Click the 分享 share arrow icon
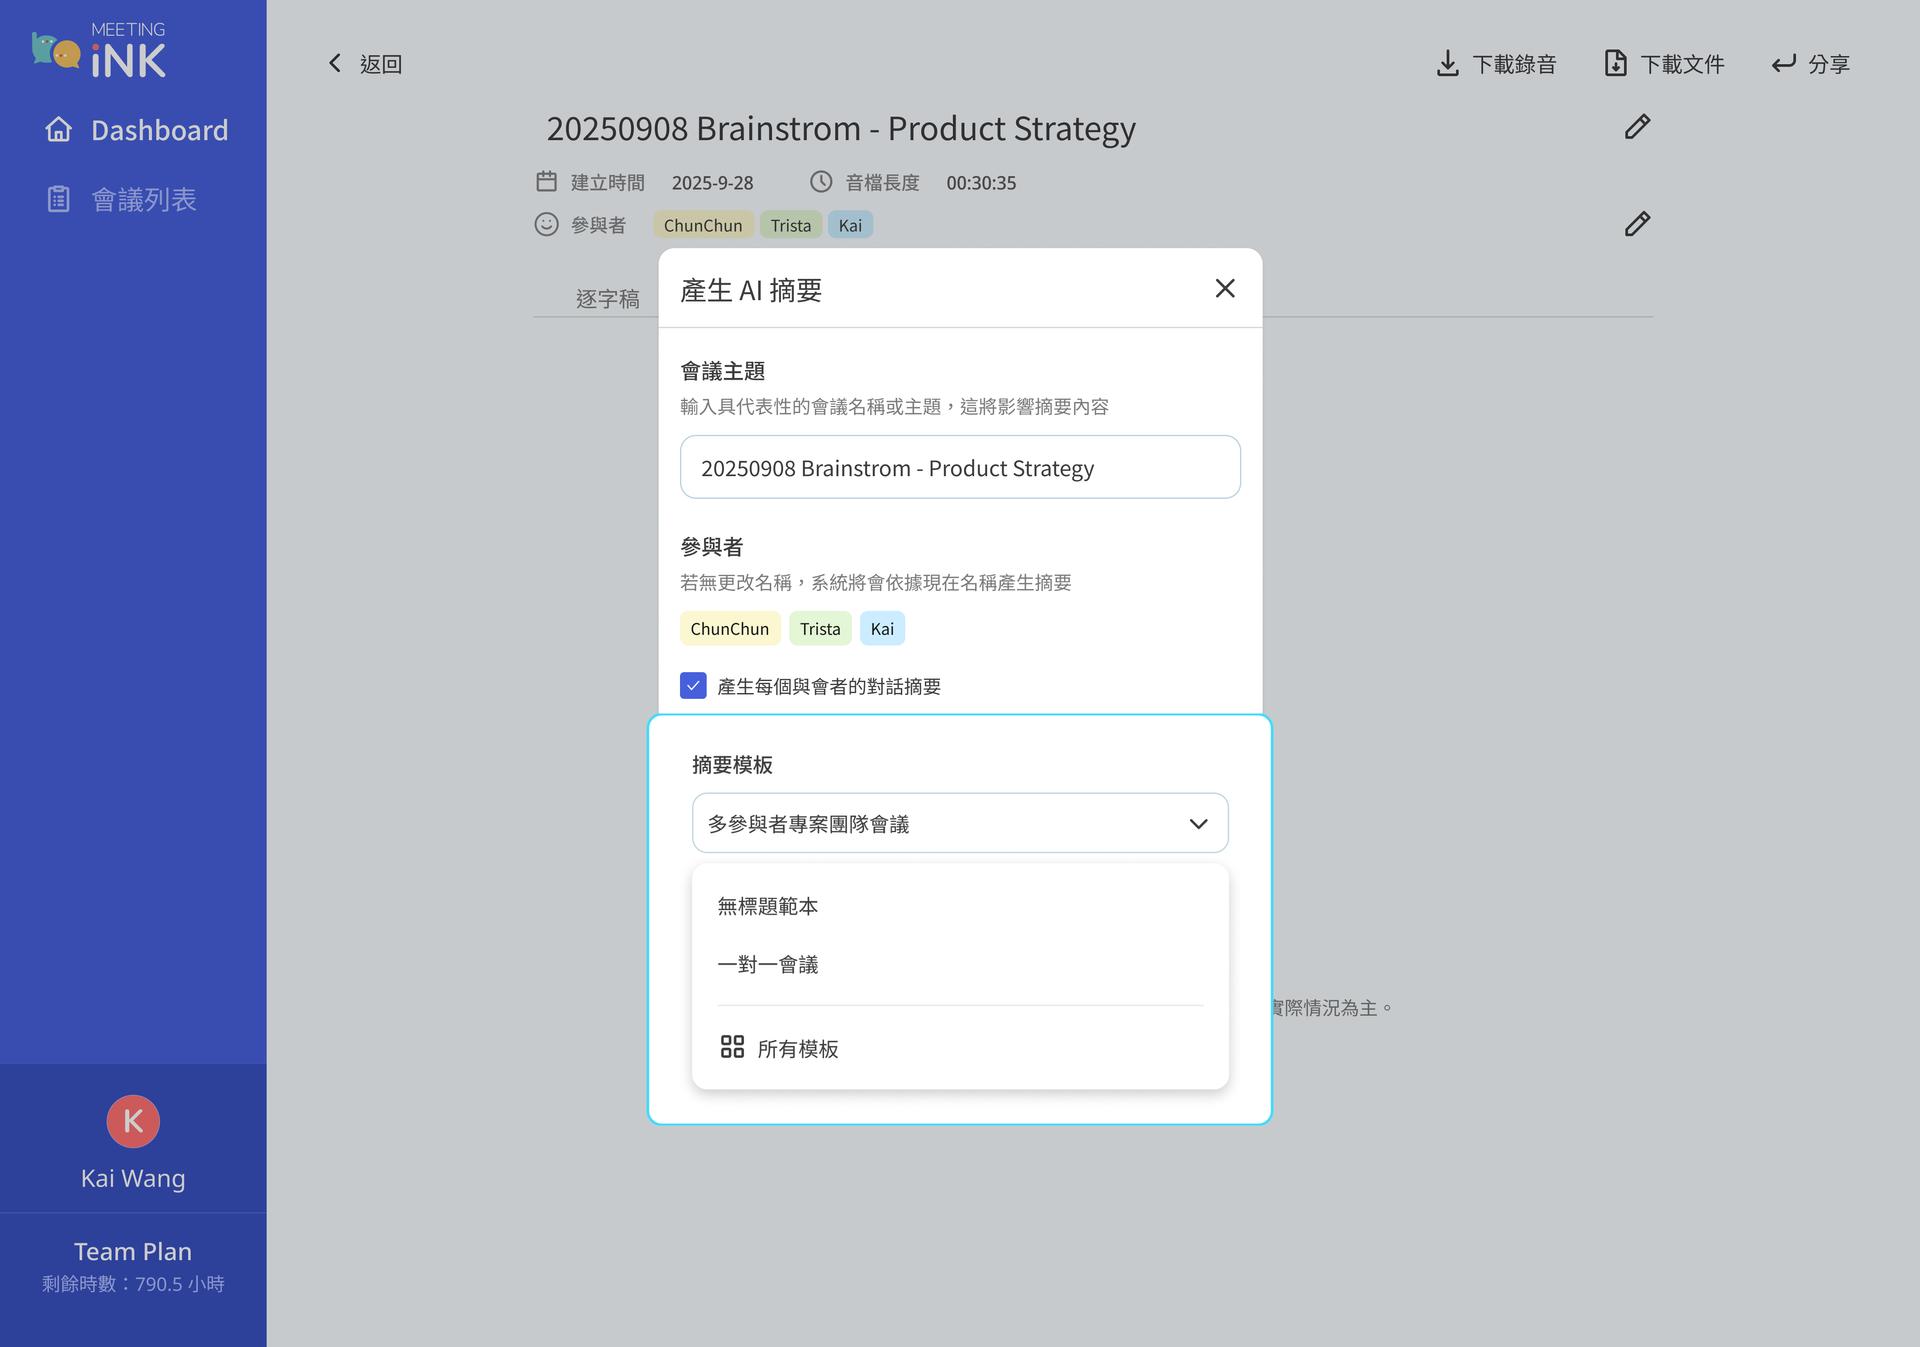The height and width of the screenshot is (1347, 1920). click(x=1783, y=64)
